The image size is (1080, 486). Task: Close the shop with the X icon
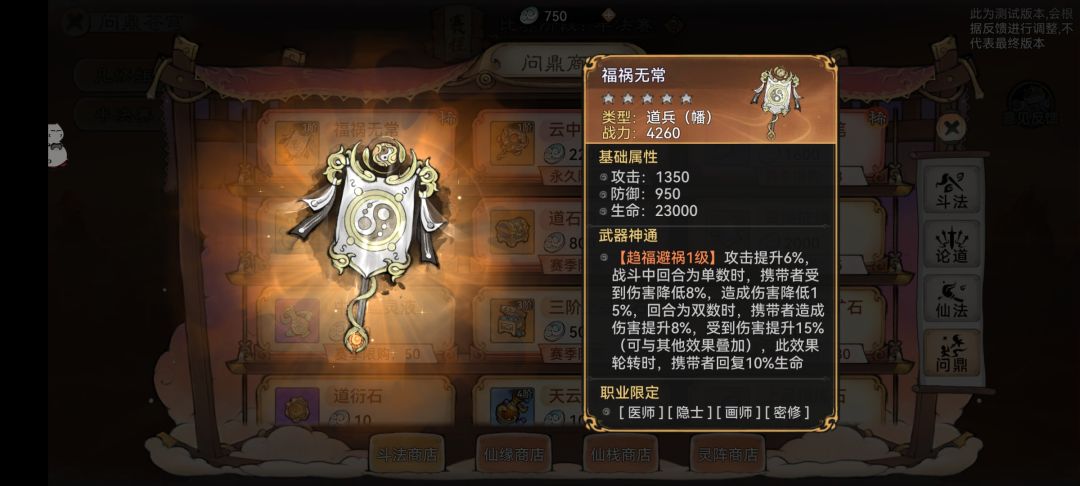pos(951,128)
